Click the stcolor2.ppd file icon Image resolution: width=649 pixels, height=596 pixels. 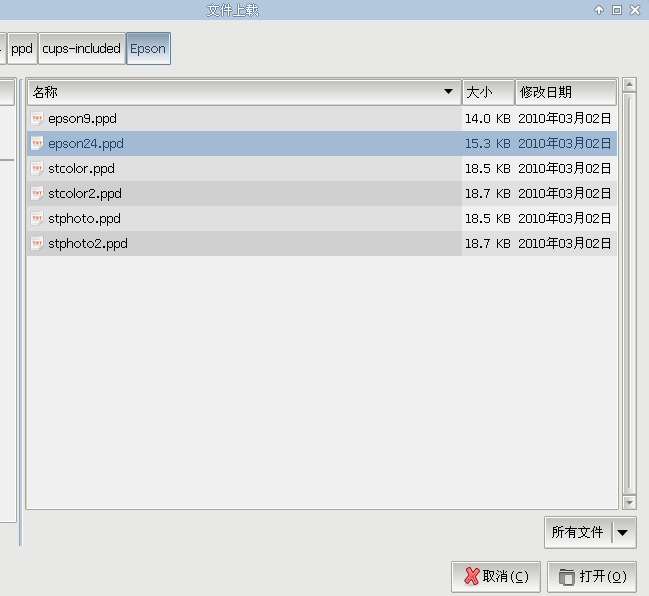(37, 193)
